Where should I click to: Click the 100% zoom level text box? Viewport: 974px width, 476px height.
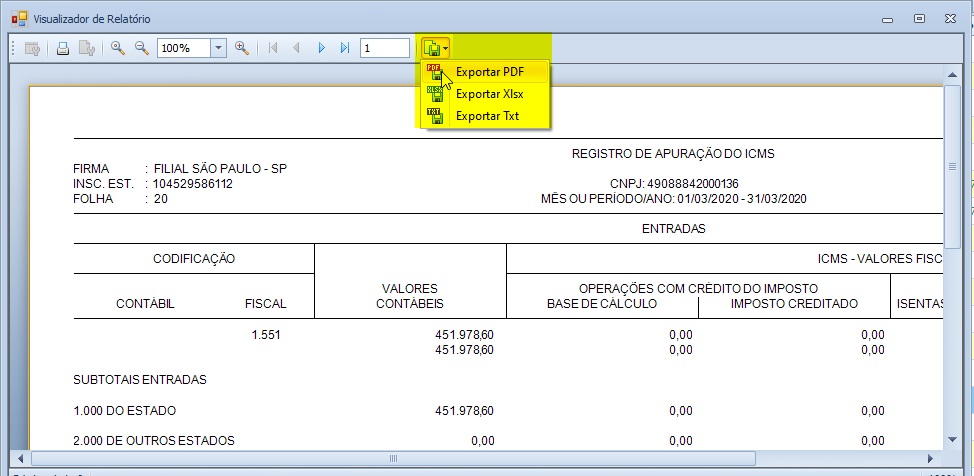coord(182,48)
